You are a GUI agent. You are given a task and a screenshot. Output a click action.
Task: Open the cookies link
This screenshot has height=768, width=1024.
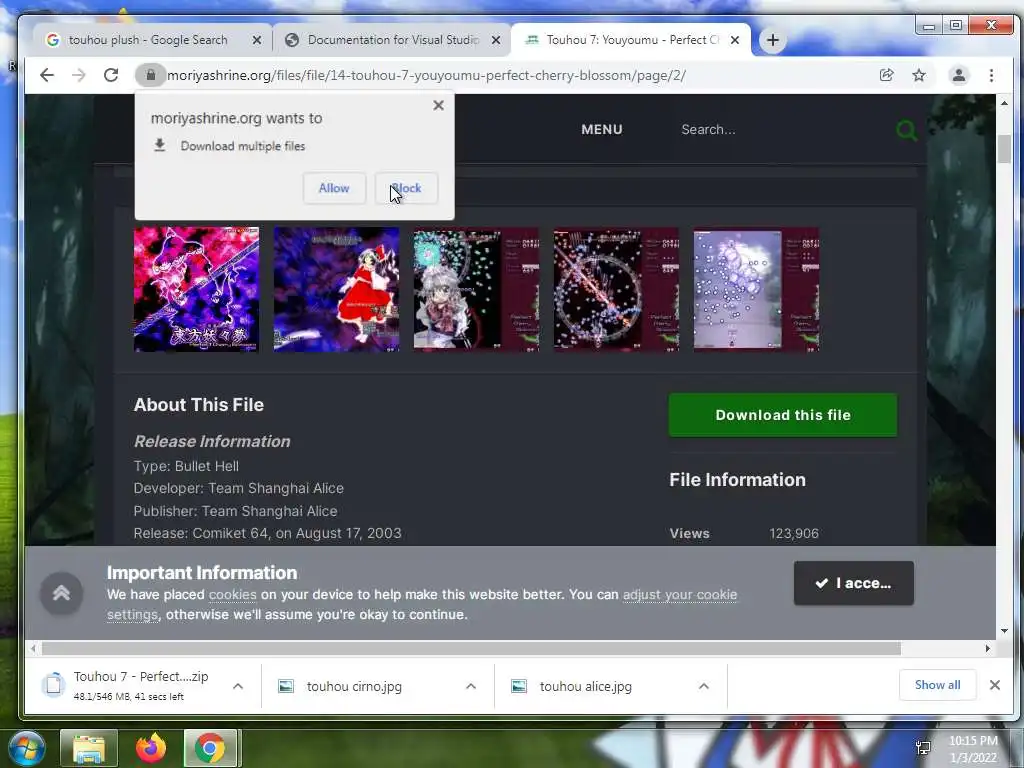pos(232,595)
